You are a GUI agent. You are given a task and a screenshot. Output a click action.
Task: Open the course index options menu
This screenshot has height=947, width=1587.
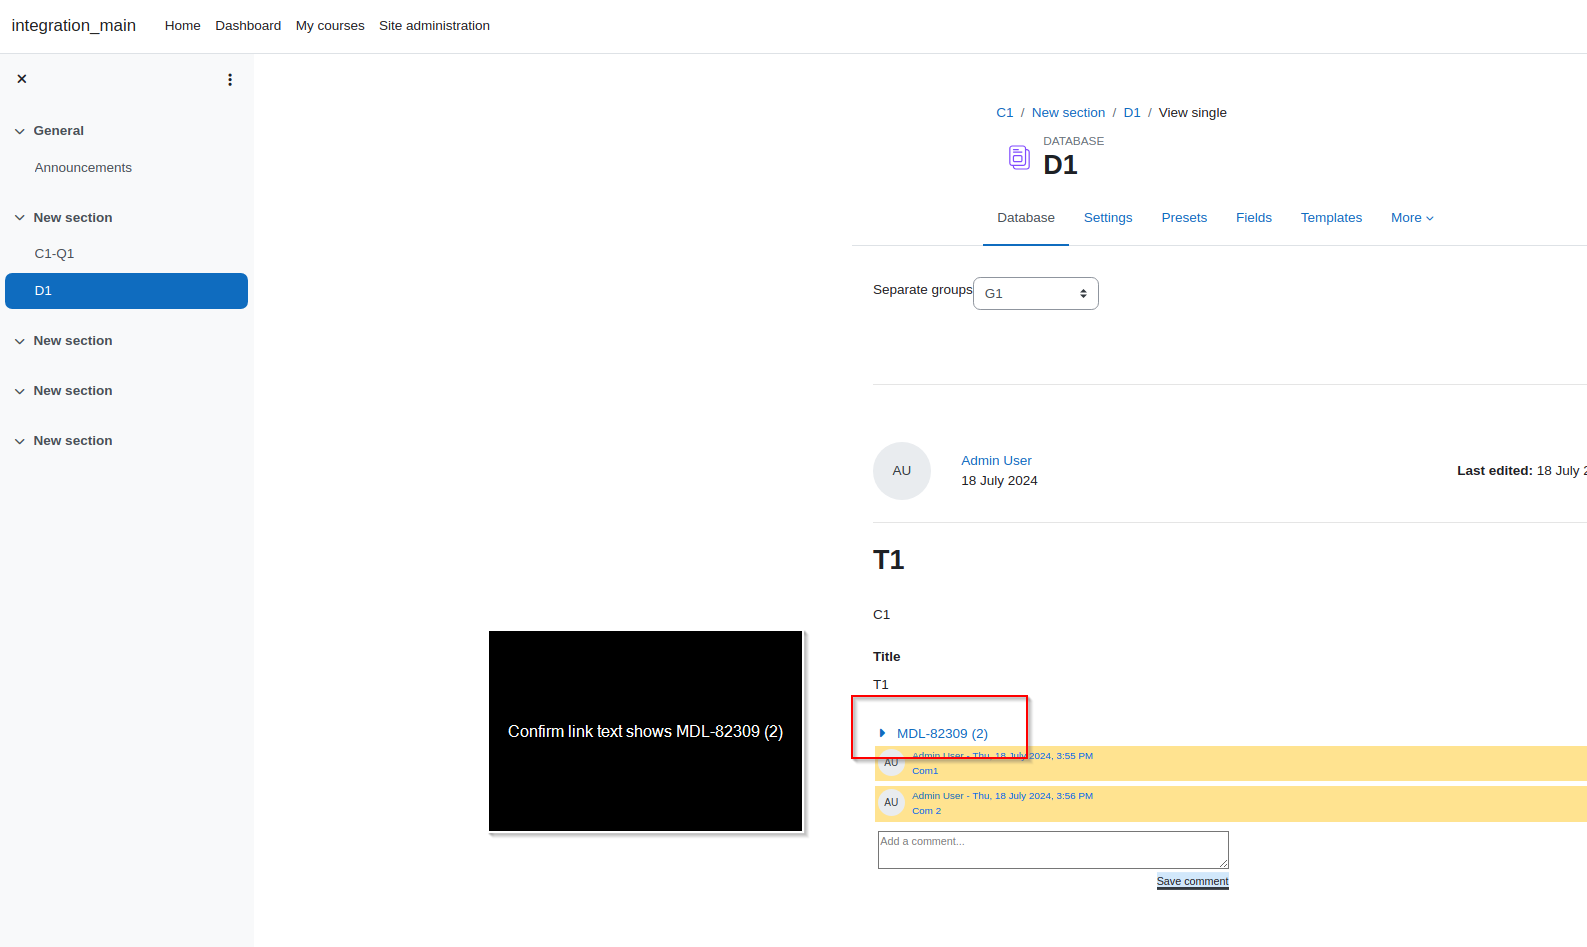pyautogui.click(x=230, y=80)
